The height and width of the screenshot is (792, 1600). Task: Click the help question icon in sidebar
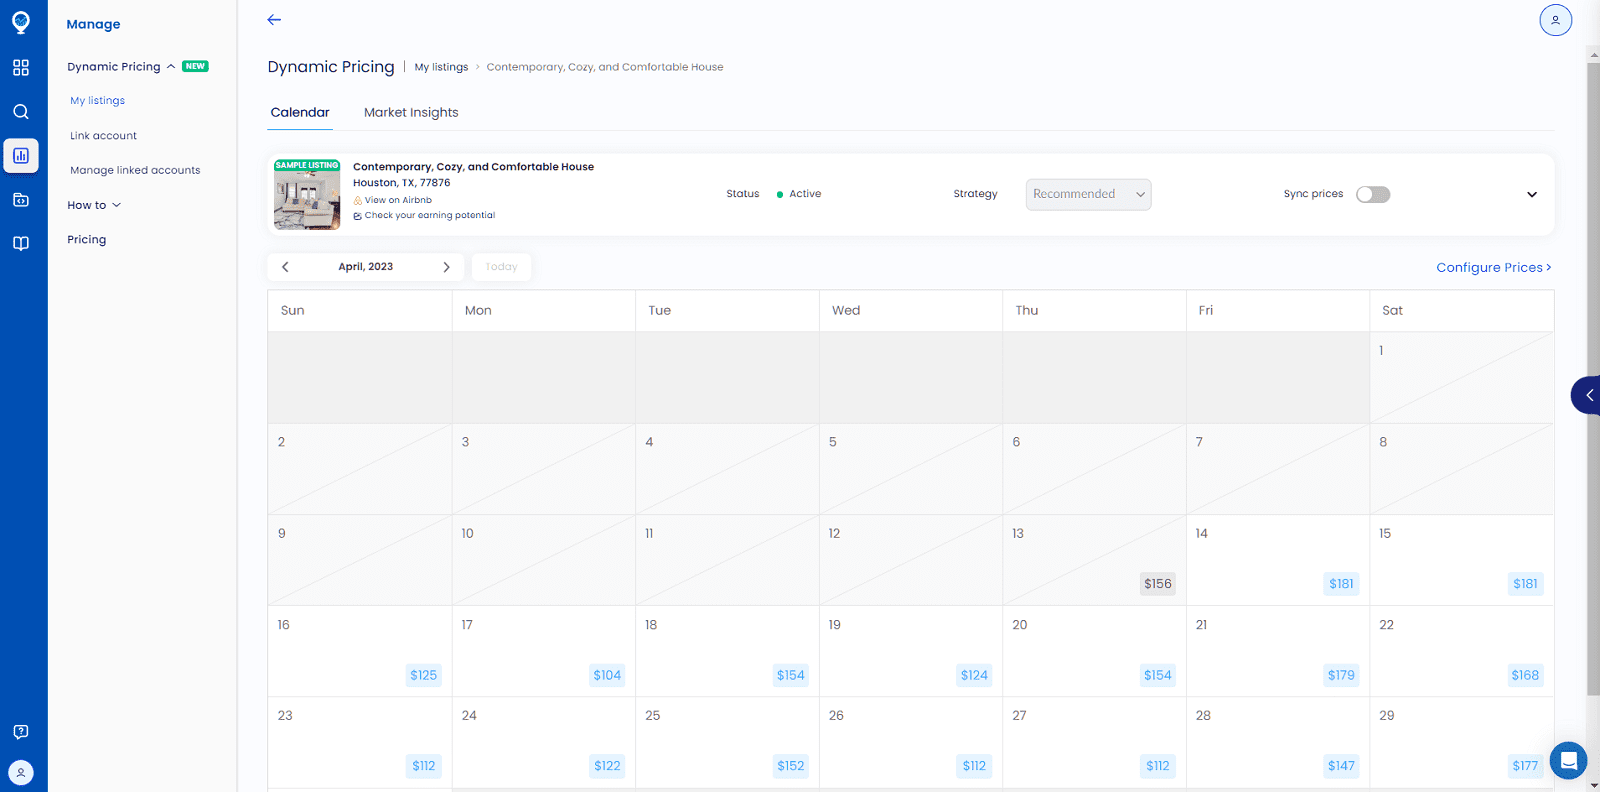click(21, 732)
